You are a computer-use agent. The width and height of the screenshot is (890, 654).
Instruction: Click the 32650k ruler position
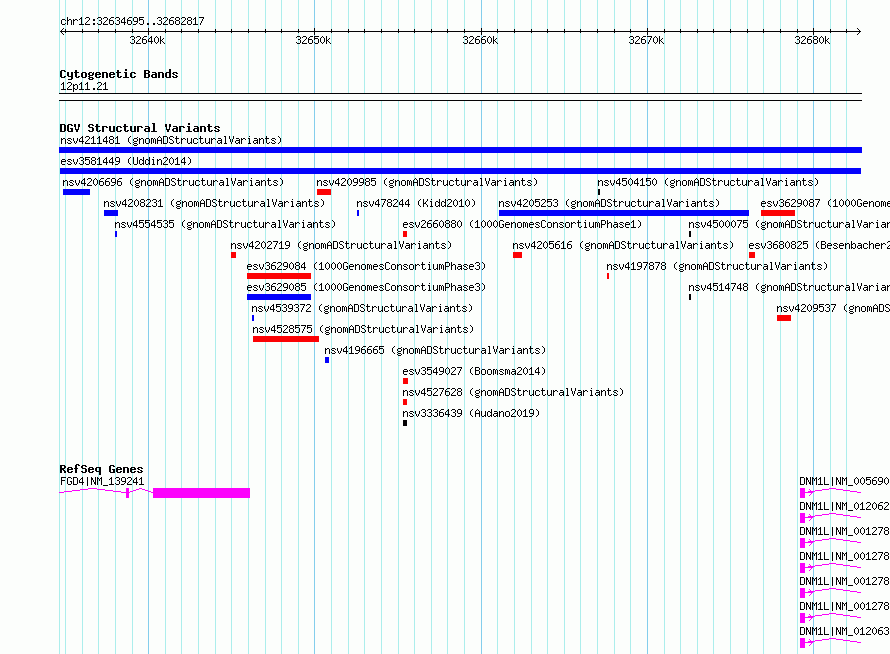313,40
